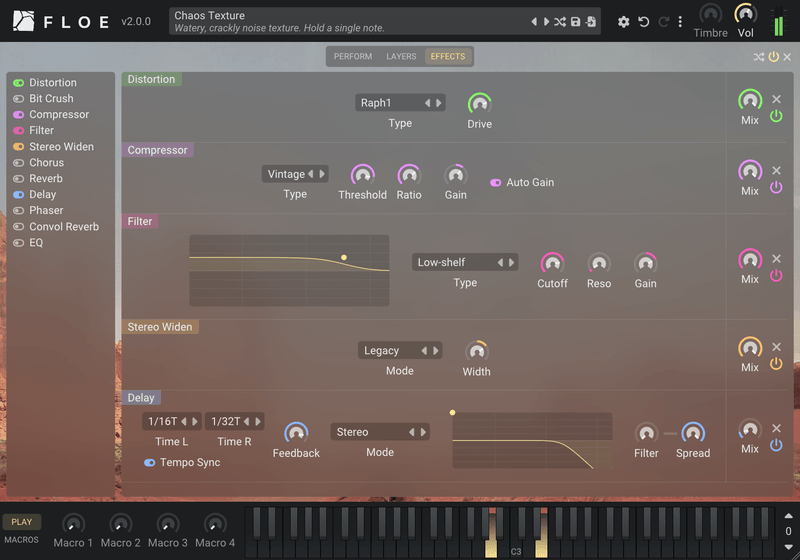The image size is (800, 560).
Task: Open the Low-shelf filter type dropdown
Action: pos(465,262)
